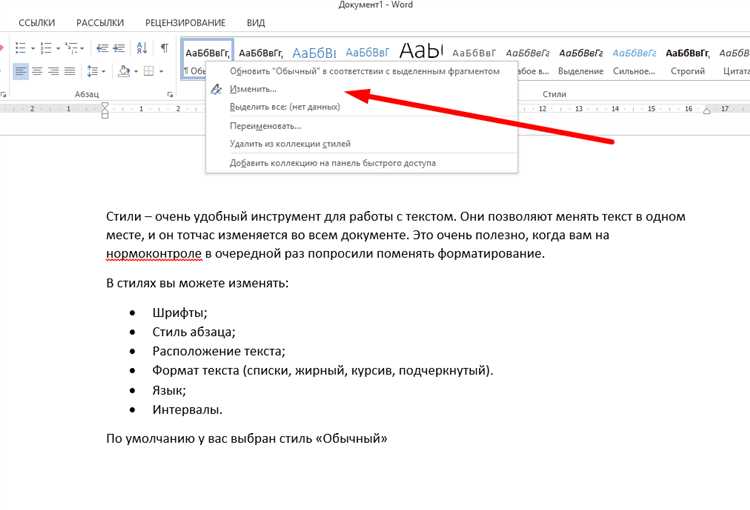The width and height of the screenshot is (750, 510).
Task: Expand the borders dropdown arrow
Action: coord(161,72)
